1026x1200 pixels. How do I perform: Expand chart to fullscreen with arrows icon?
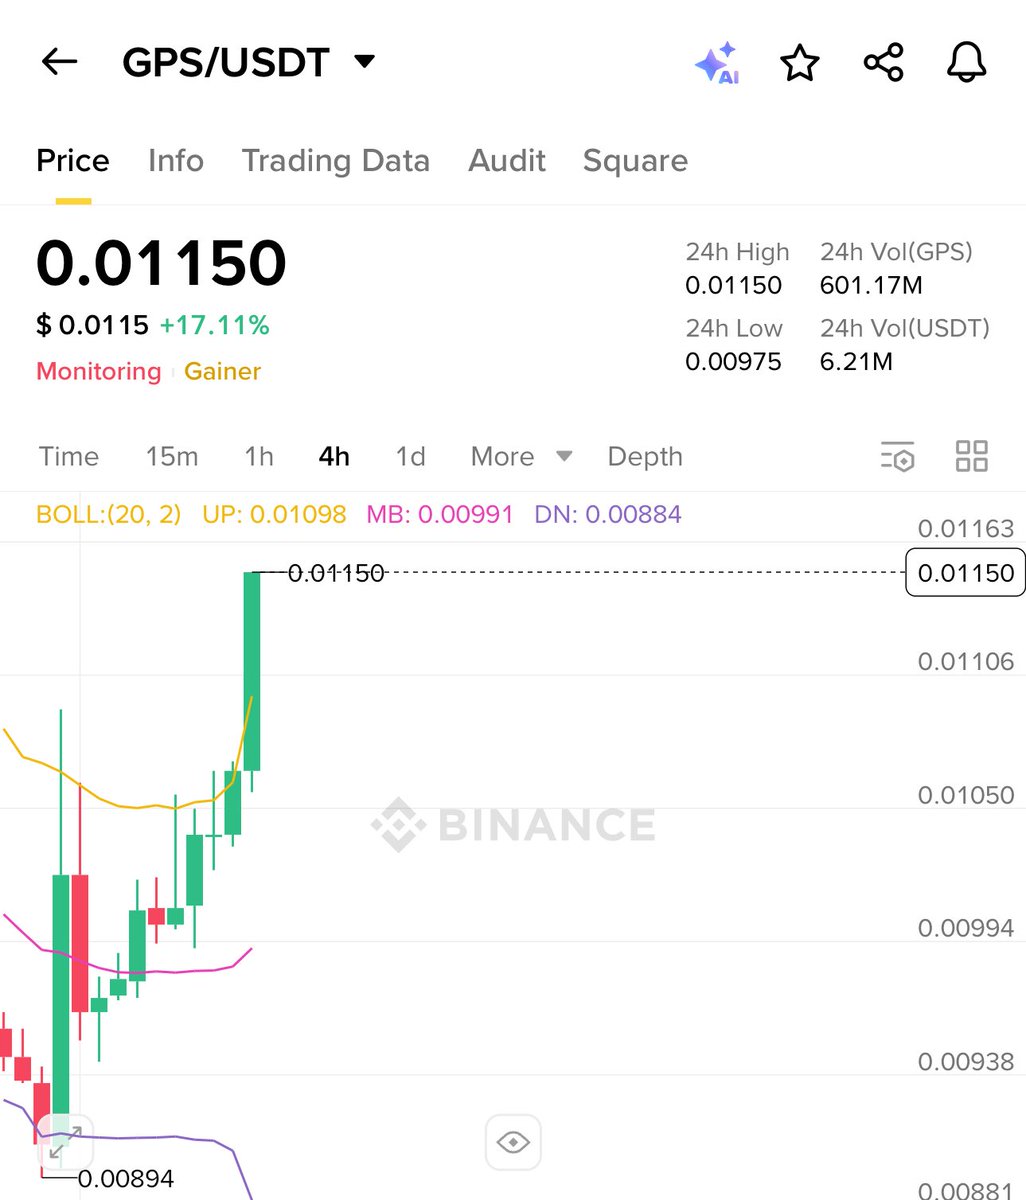[x=66, y=1141]
